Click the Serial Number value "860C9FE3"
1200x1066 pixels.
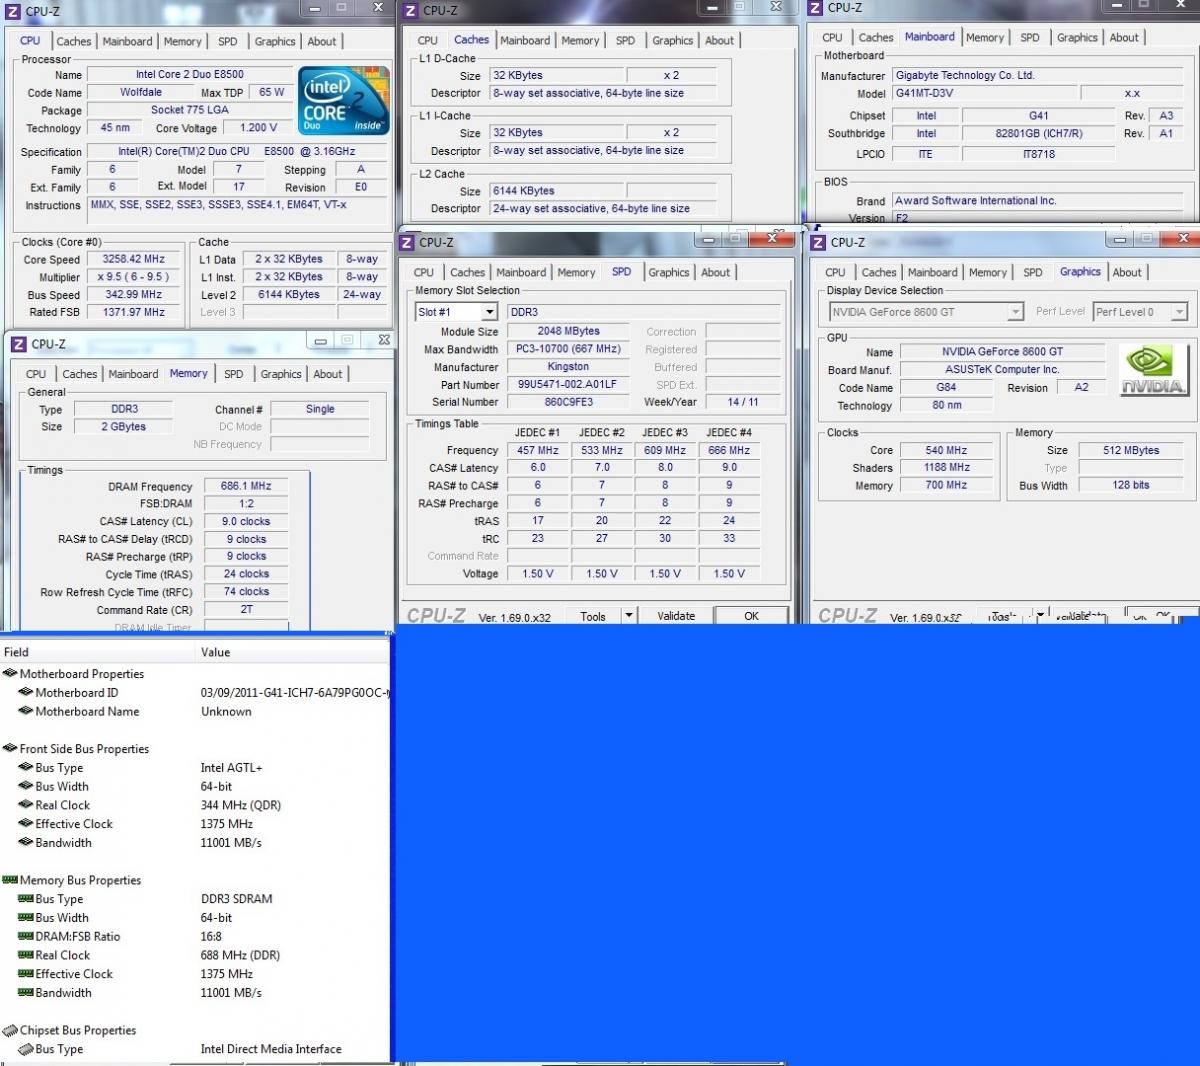click(x=568, y=402)
